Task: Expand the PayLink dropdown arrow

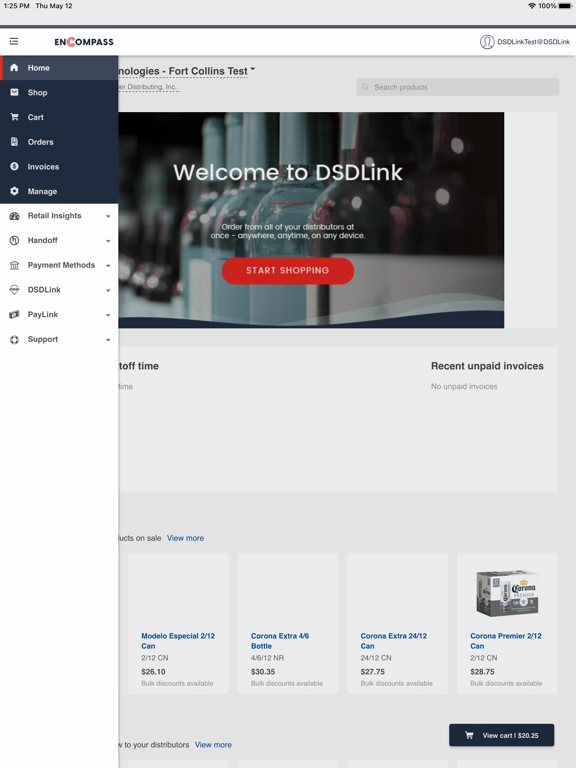Action: pyautogui.click(x=108, y=315)
